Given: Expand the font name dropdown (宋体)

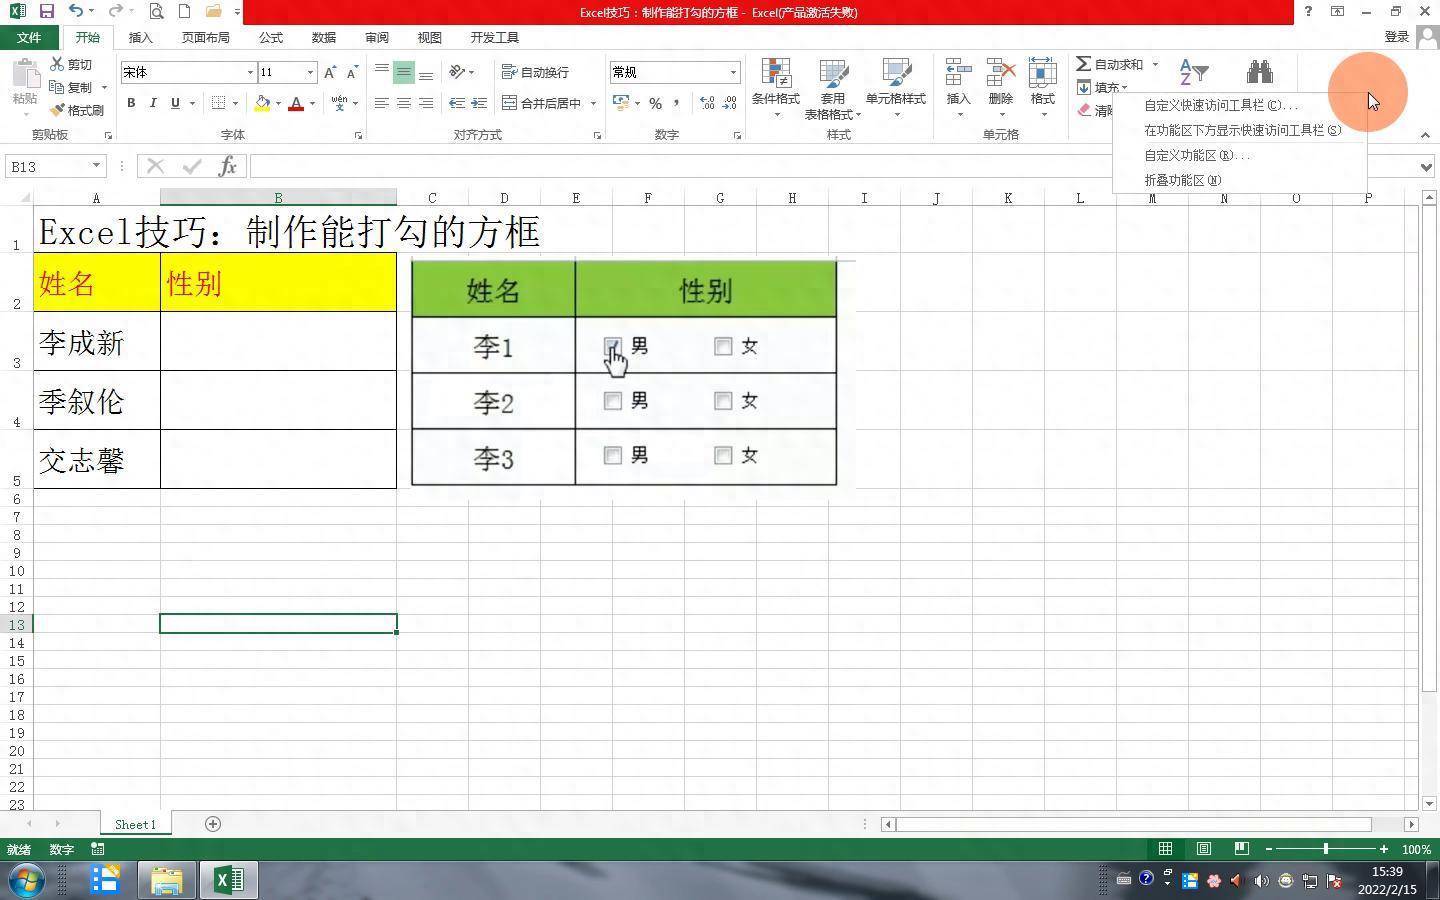Looking at the screenshot, I should coord(250,72).
